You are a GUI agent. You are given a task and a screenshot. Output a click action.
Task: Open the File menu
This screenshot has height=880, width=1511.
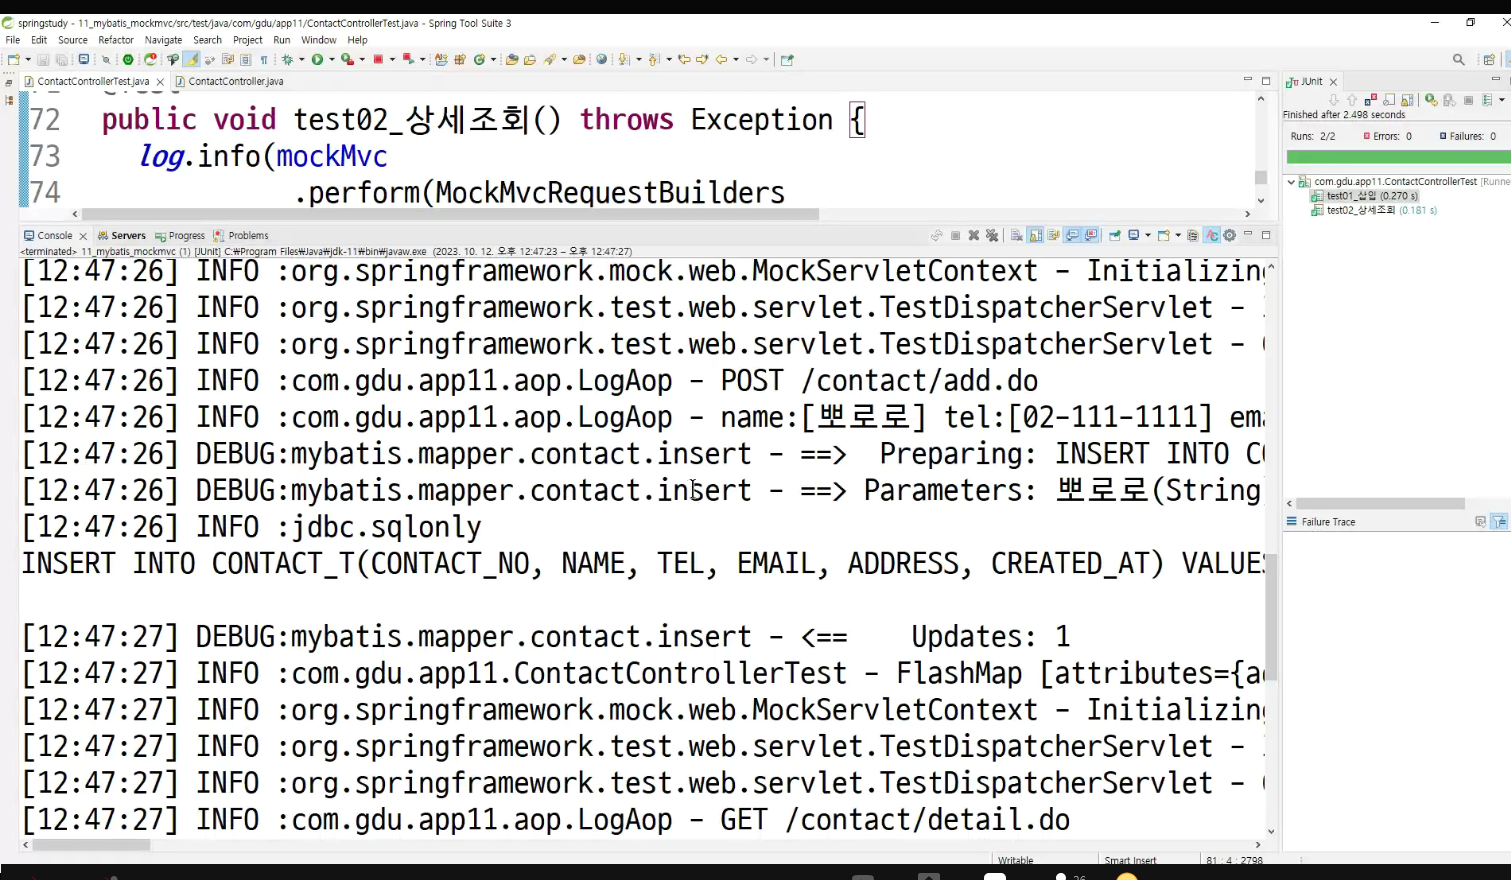pos(13,40)
